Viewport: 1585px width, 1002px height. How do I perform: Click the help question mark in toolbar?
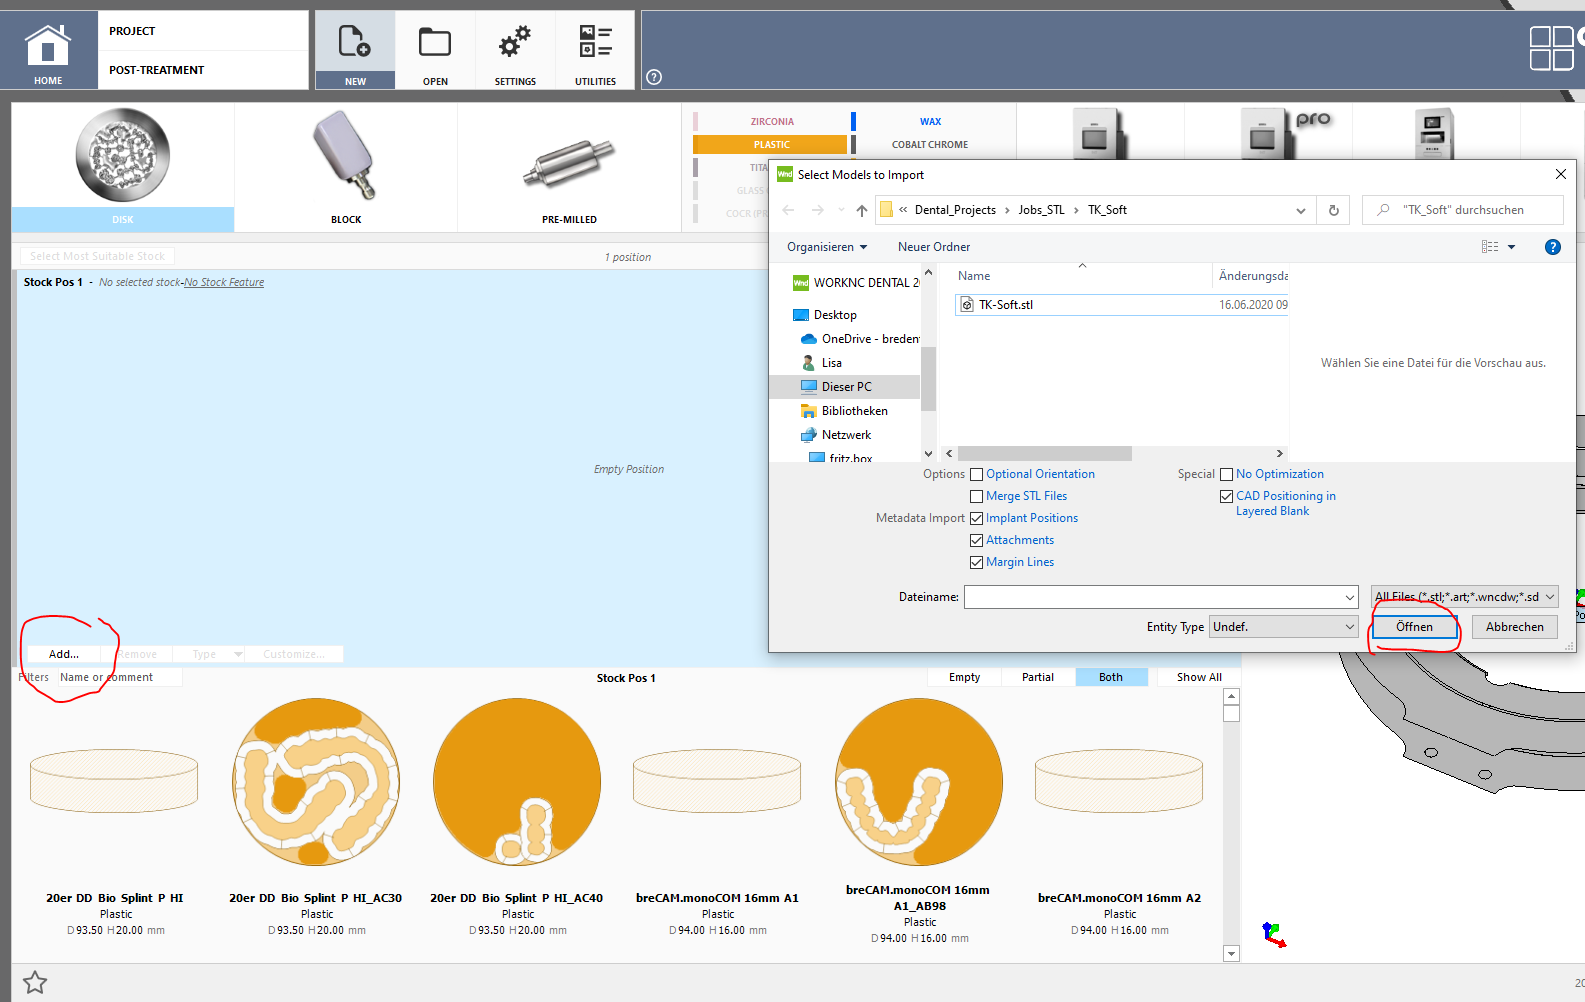[654, 77]
